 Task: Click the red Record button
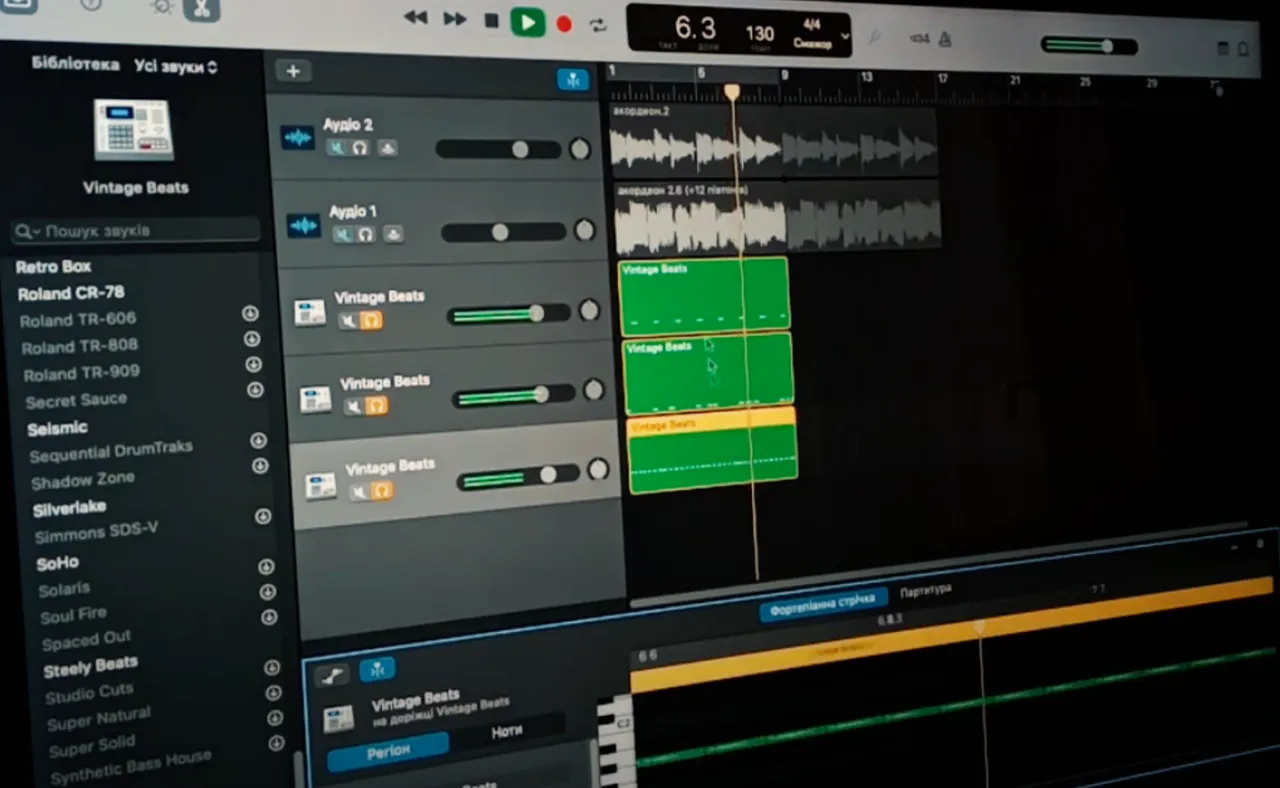point(564,24)
